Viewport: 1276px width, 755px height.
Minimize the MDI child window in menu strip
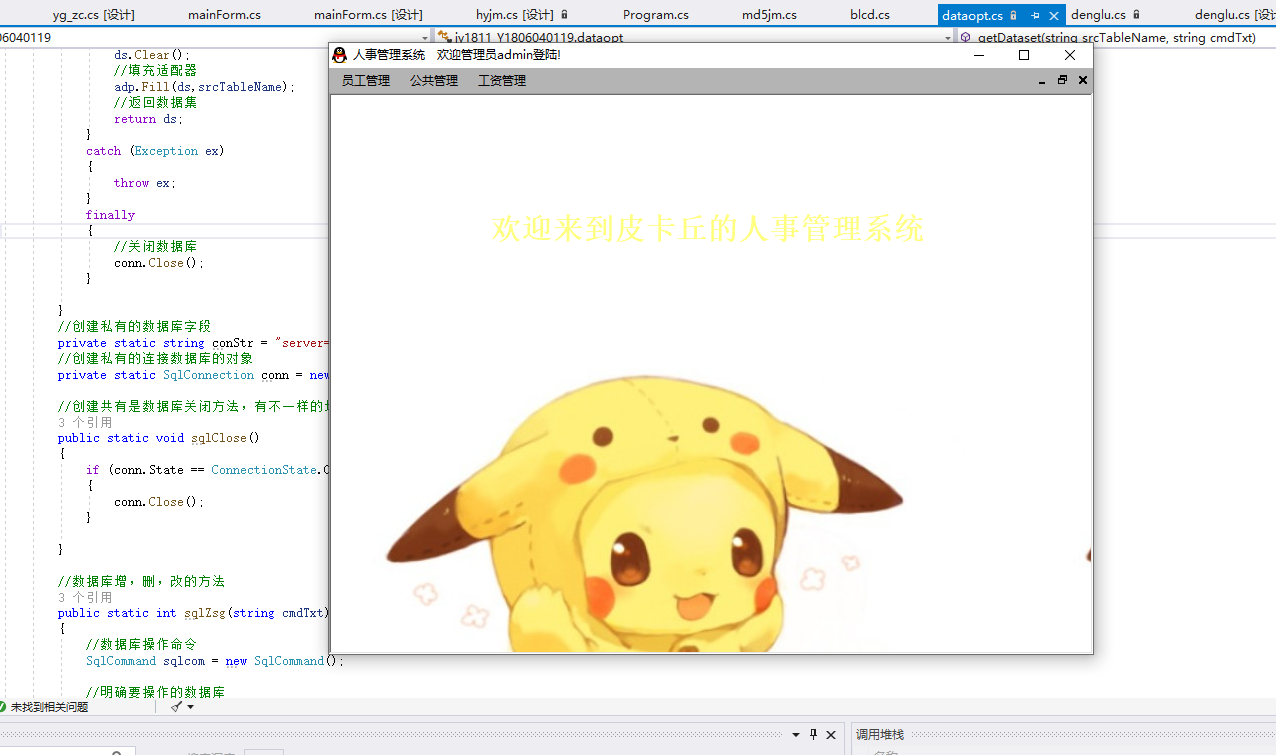pos(1042,81)
